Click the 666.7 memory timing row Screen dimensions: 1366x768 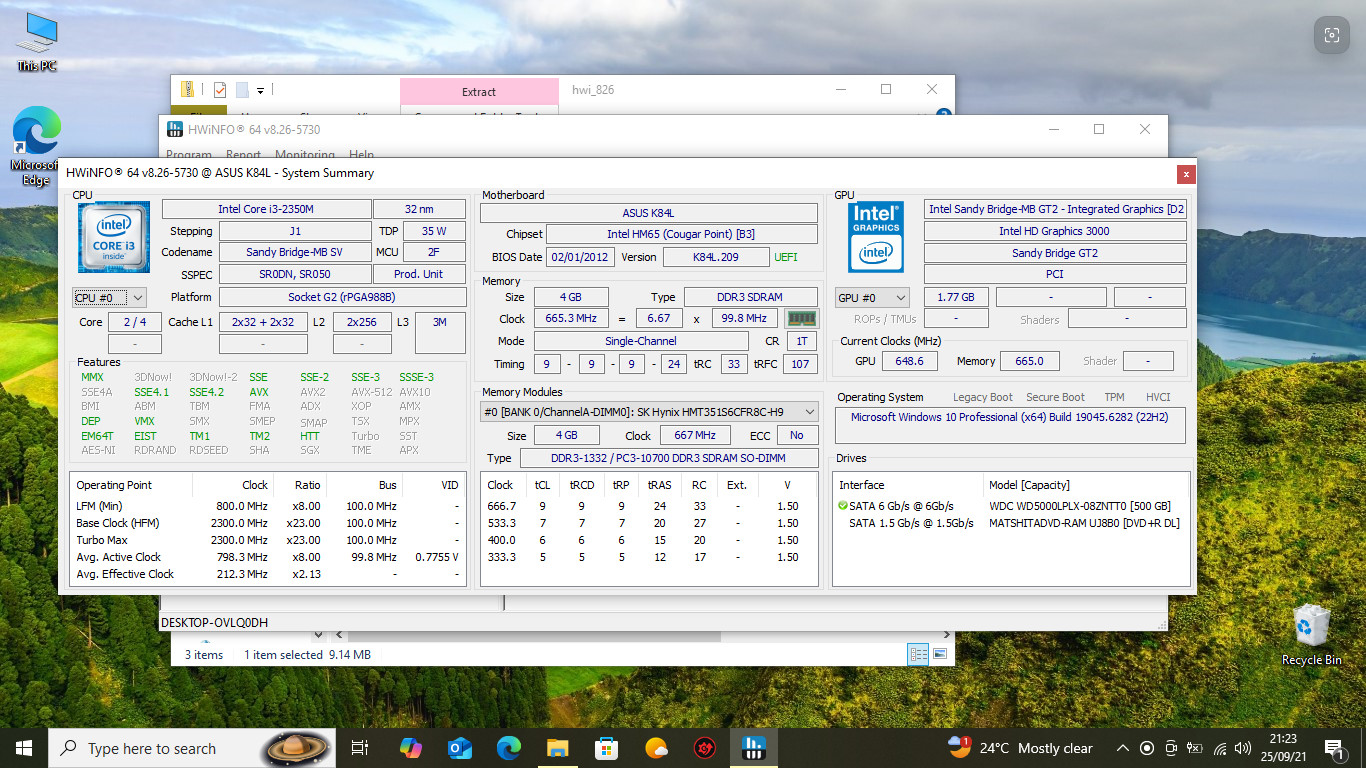coord(649,506)
